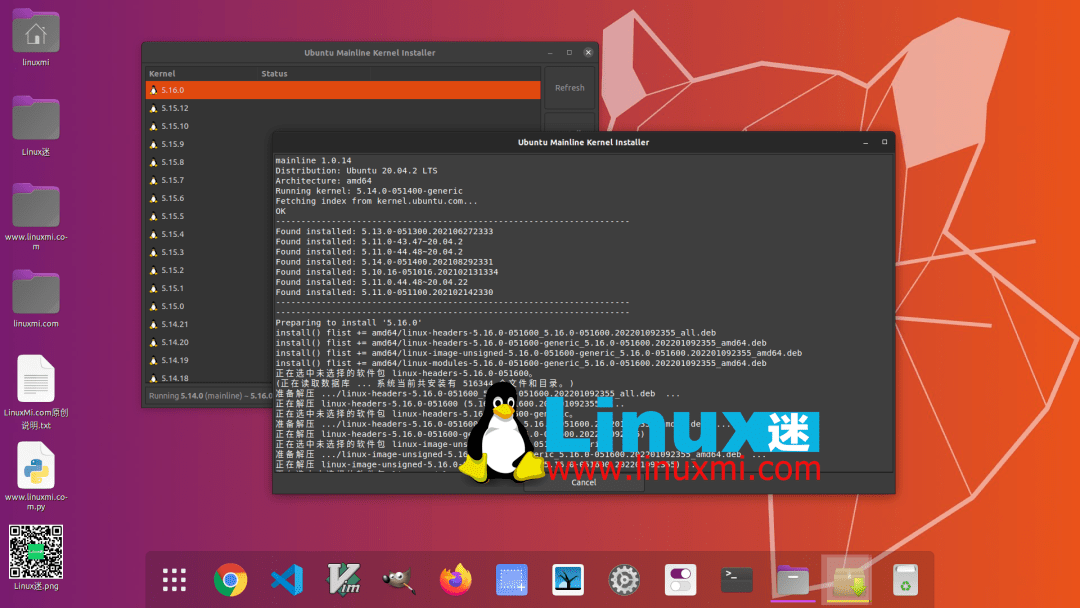The image size is (1080, 608).
Task: Launch the Vim editor from the dock
Action: tap(343, 580)
